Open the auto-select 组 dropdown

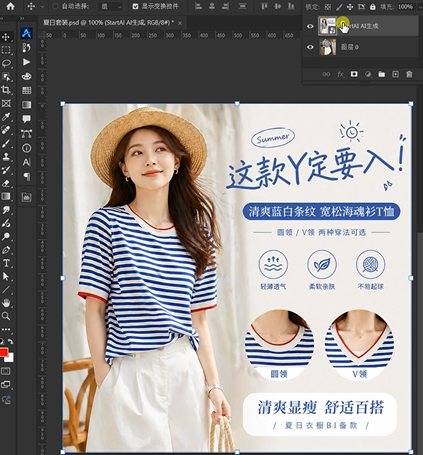pyautogui.click(x=111, y=6)
